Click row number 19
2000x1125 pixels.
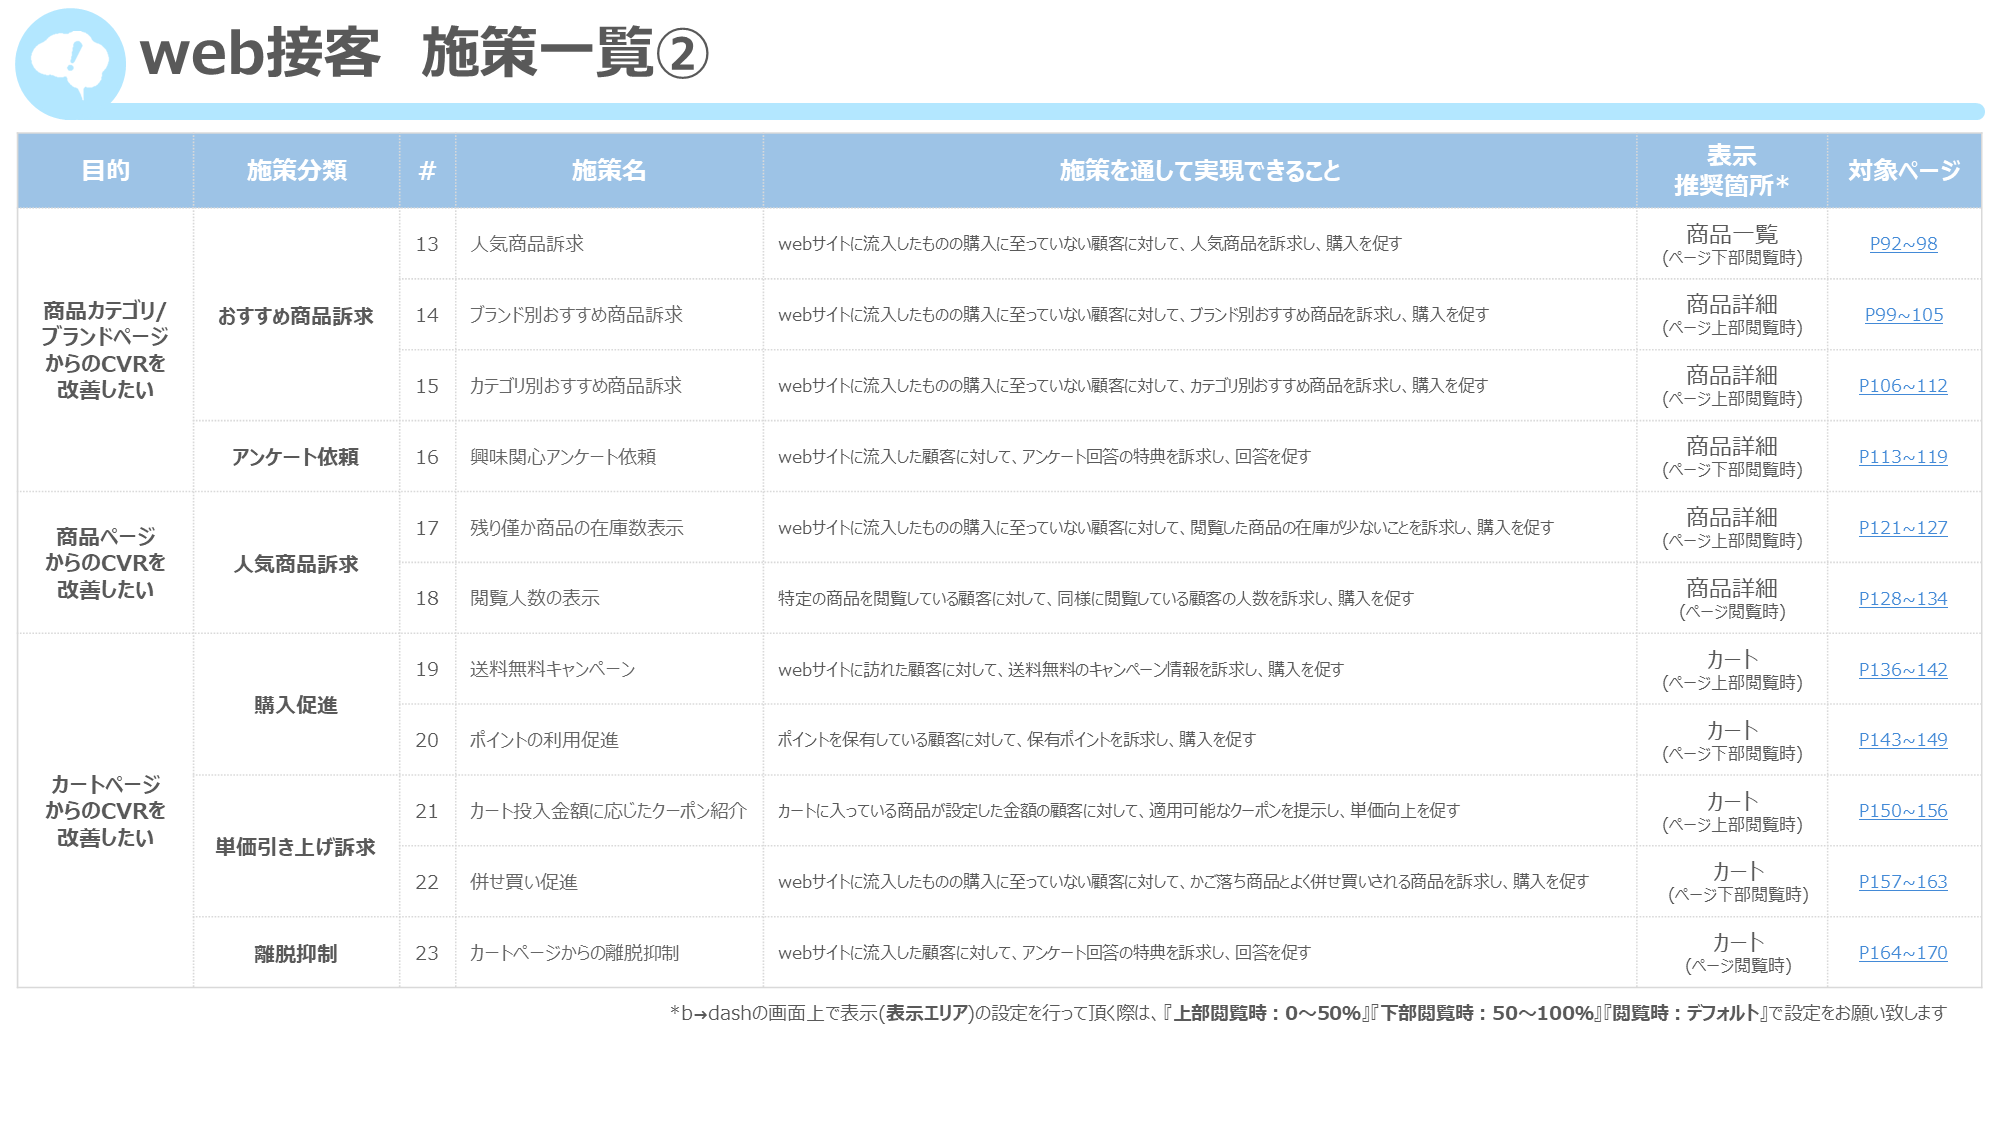click(427, 669)
